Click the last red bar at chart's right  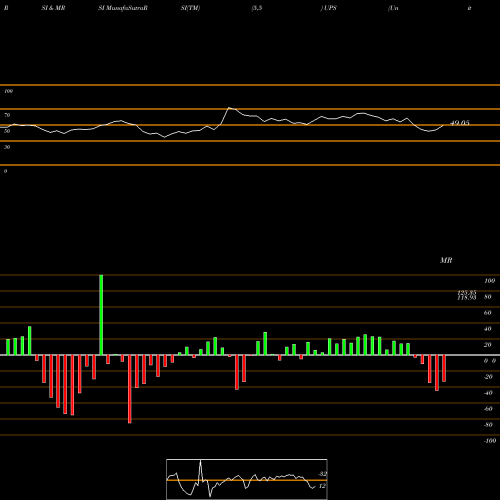444,368
